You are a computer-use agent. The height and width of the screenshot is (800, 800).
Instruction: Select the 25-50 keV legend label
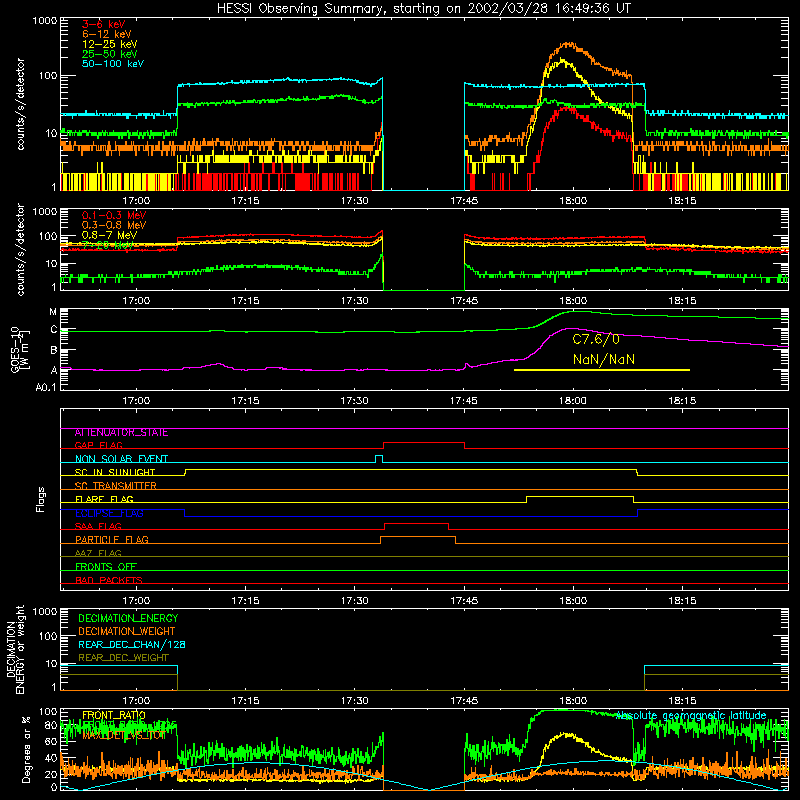click(x=110, y=54)
